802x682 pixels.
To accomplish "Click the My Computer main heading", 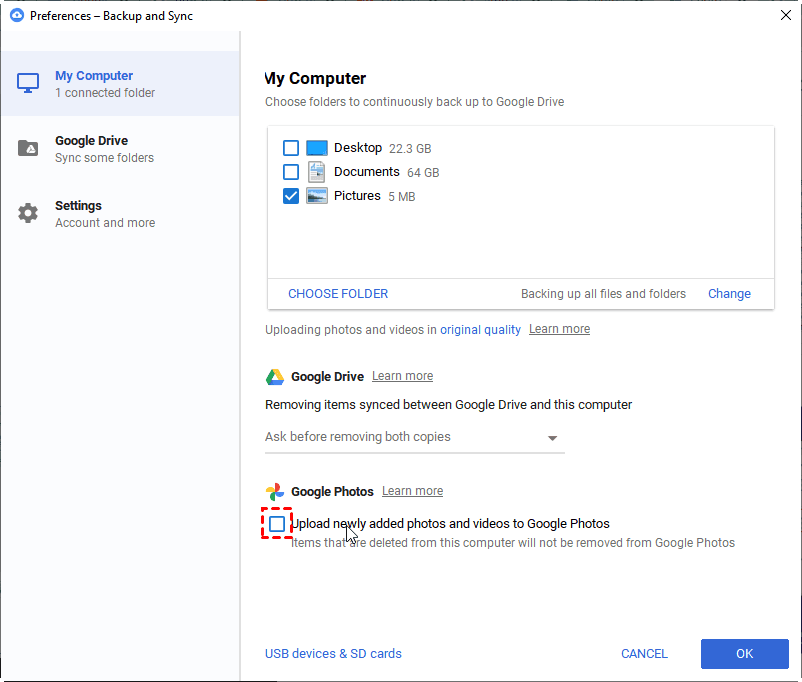I will 316,78.
